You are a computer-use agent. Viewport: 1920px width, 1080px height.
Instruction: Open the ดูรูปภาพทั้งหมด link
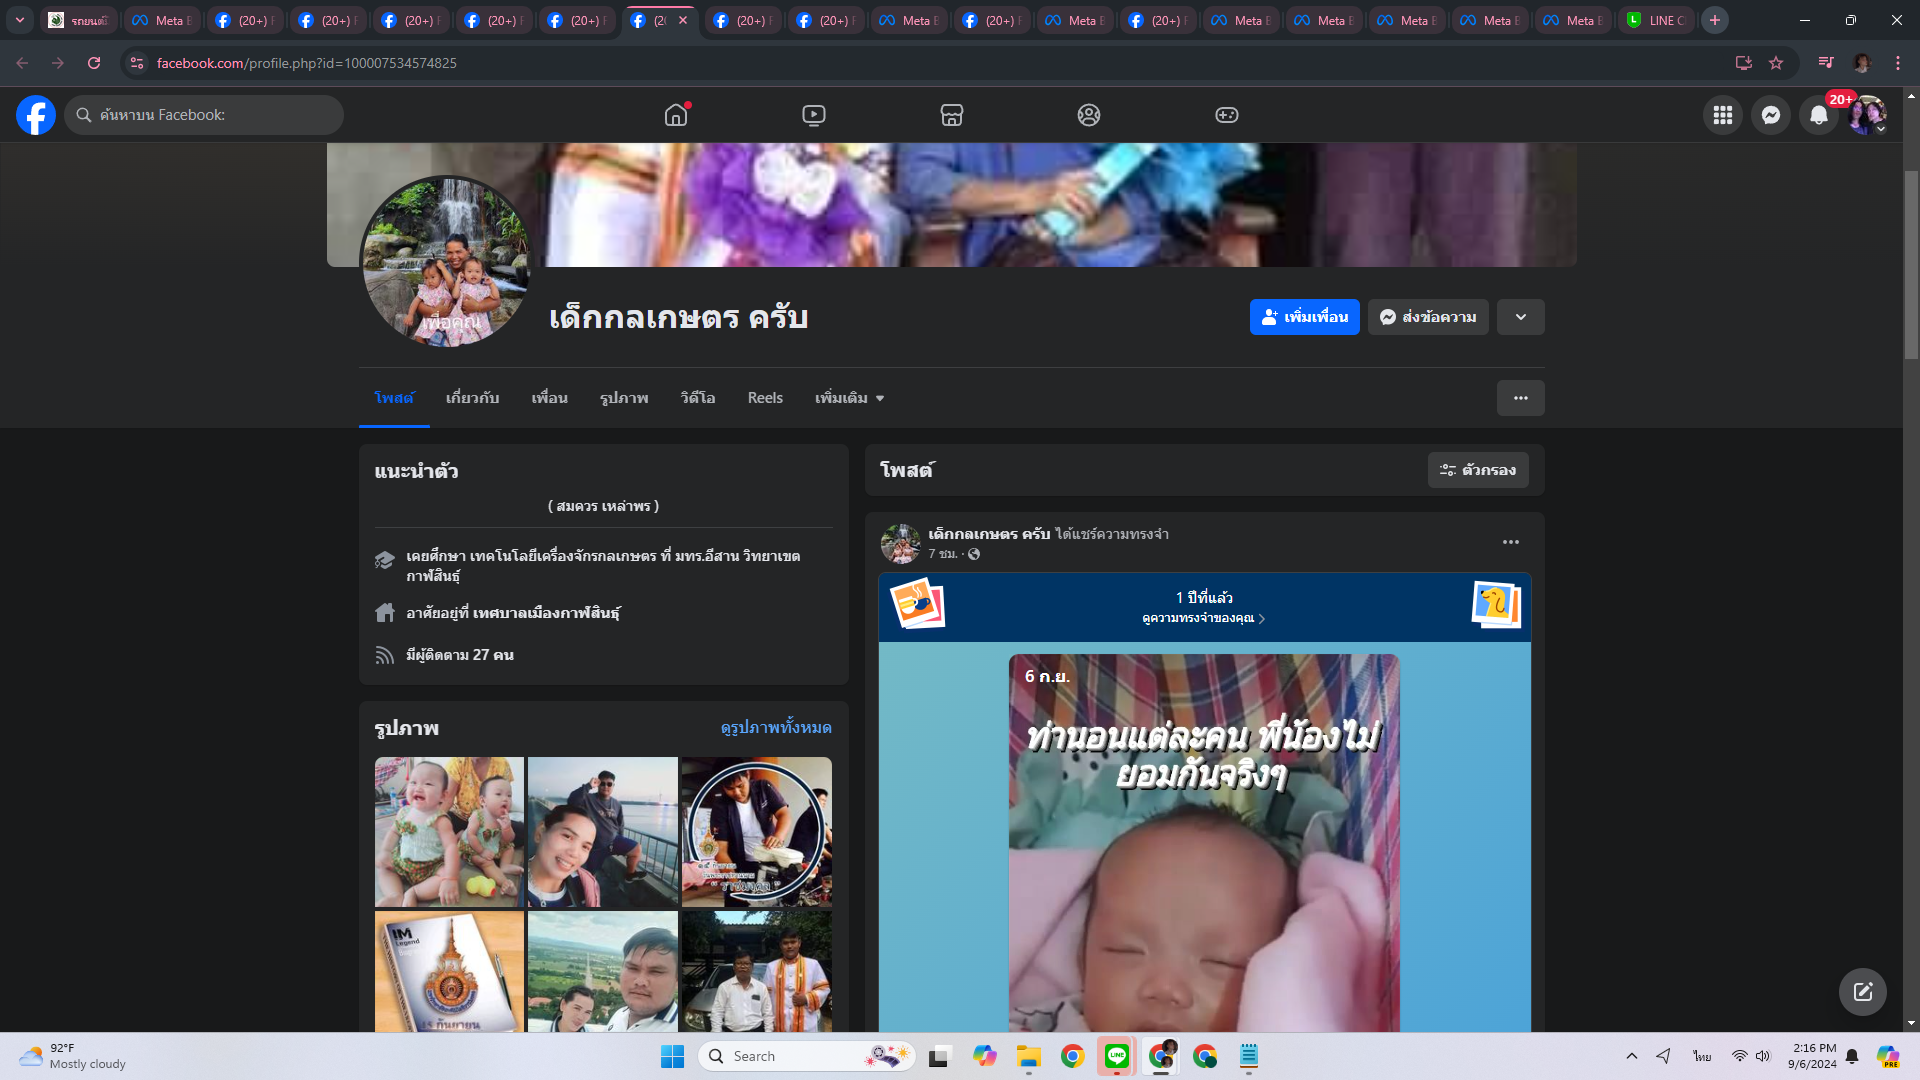[776, 728]
